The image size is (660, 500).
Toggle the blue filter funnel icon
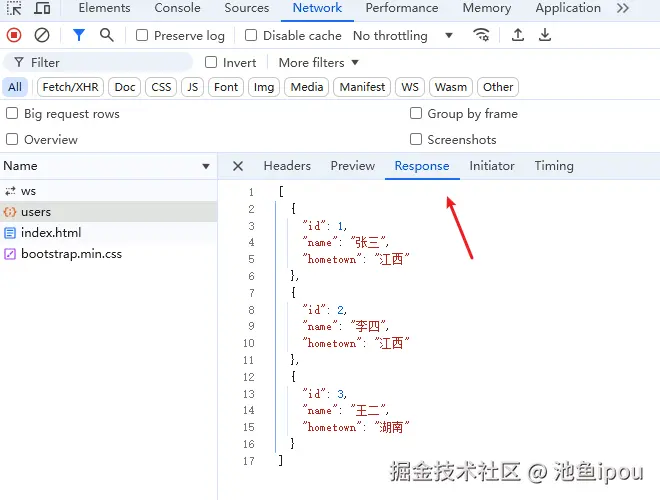coord(79,35)
